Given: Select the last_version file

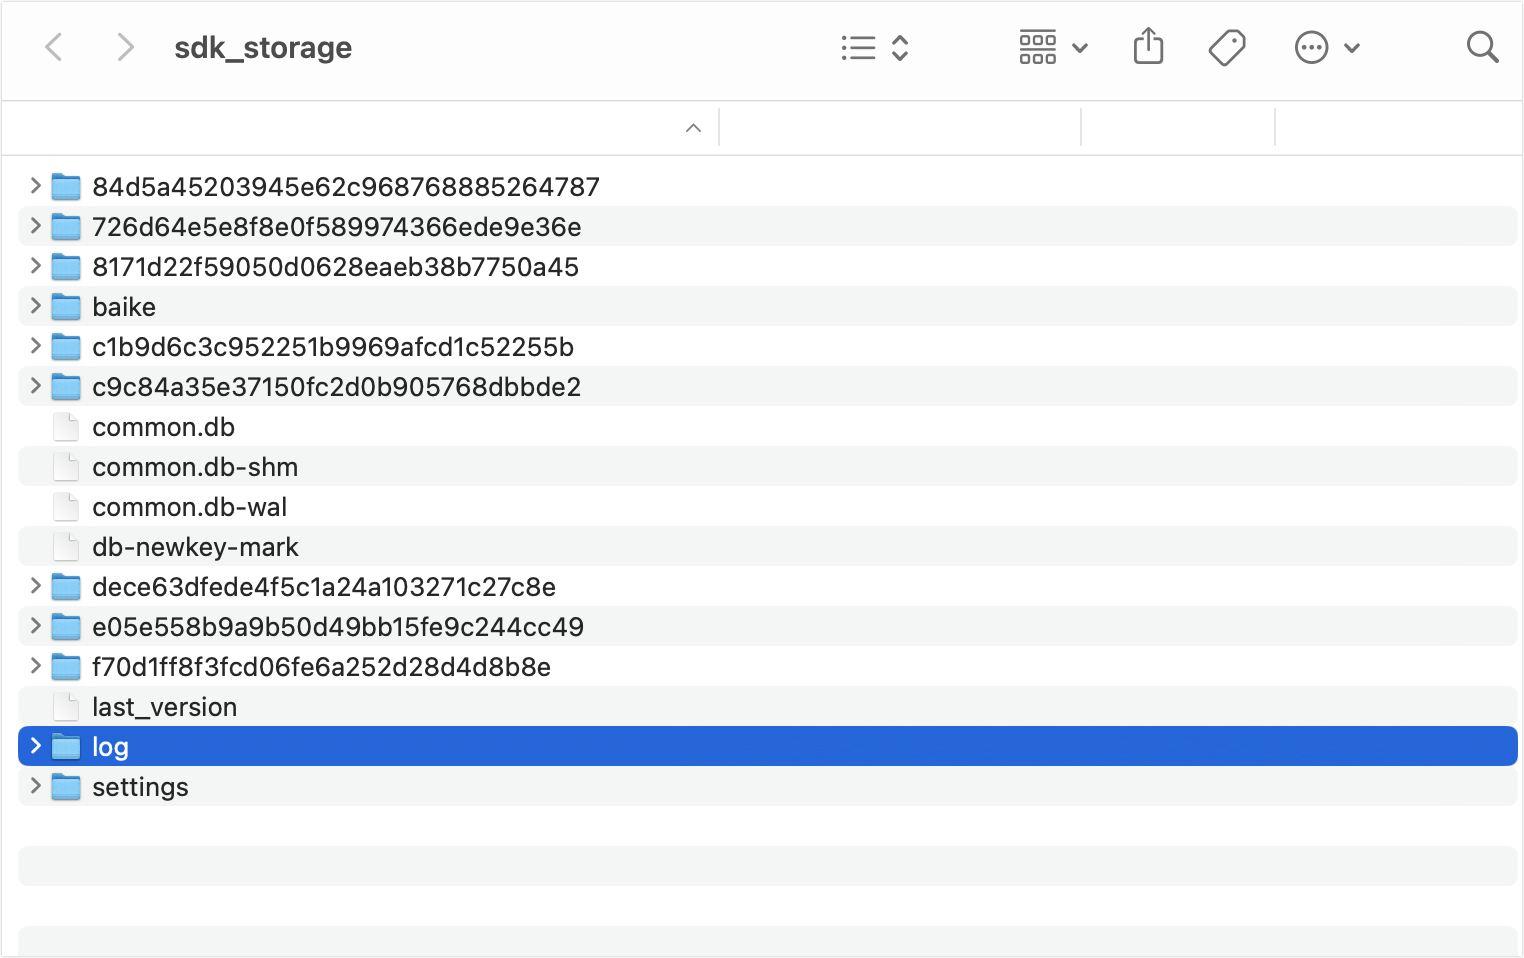Looking at the screenshot, I should point(164,707).
